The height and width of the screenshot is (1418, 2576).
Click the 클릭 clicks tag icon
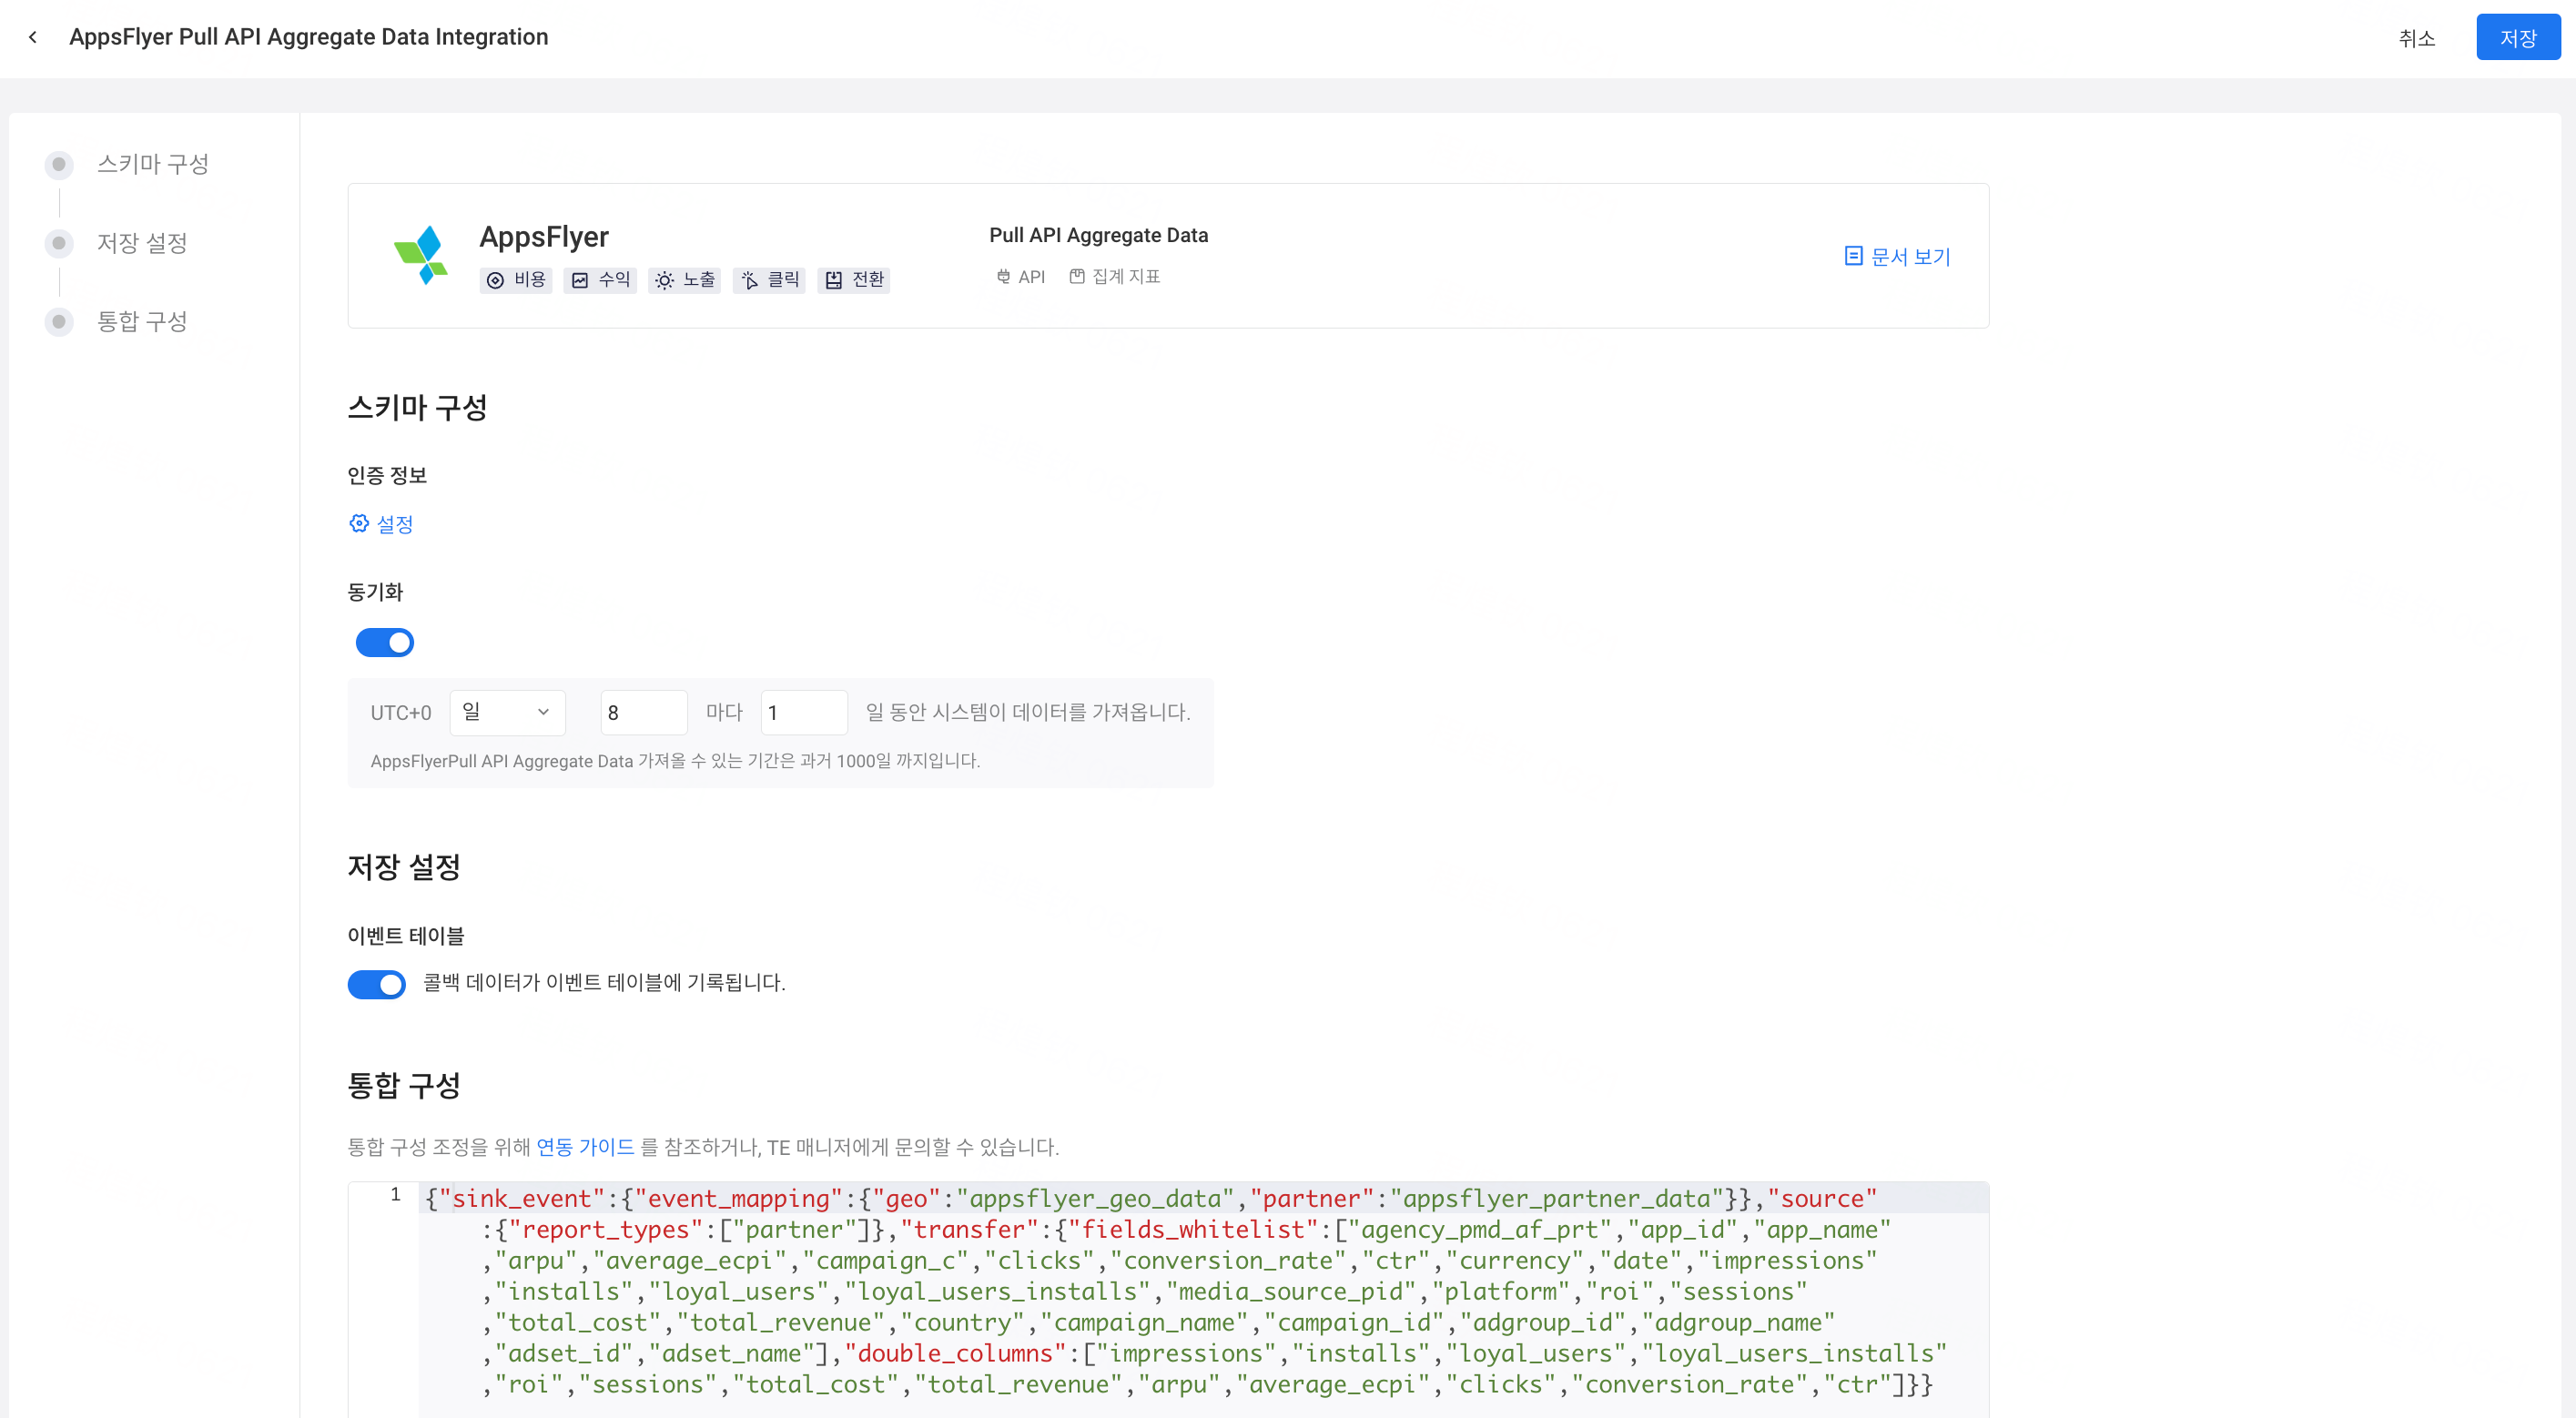pos(750,280)
